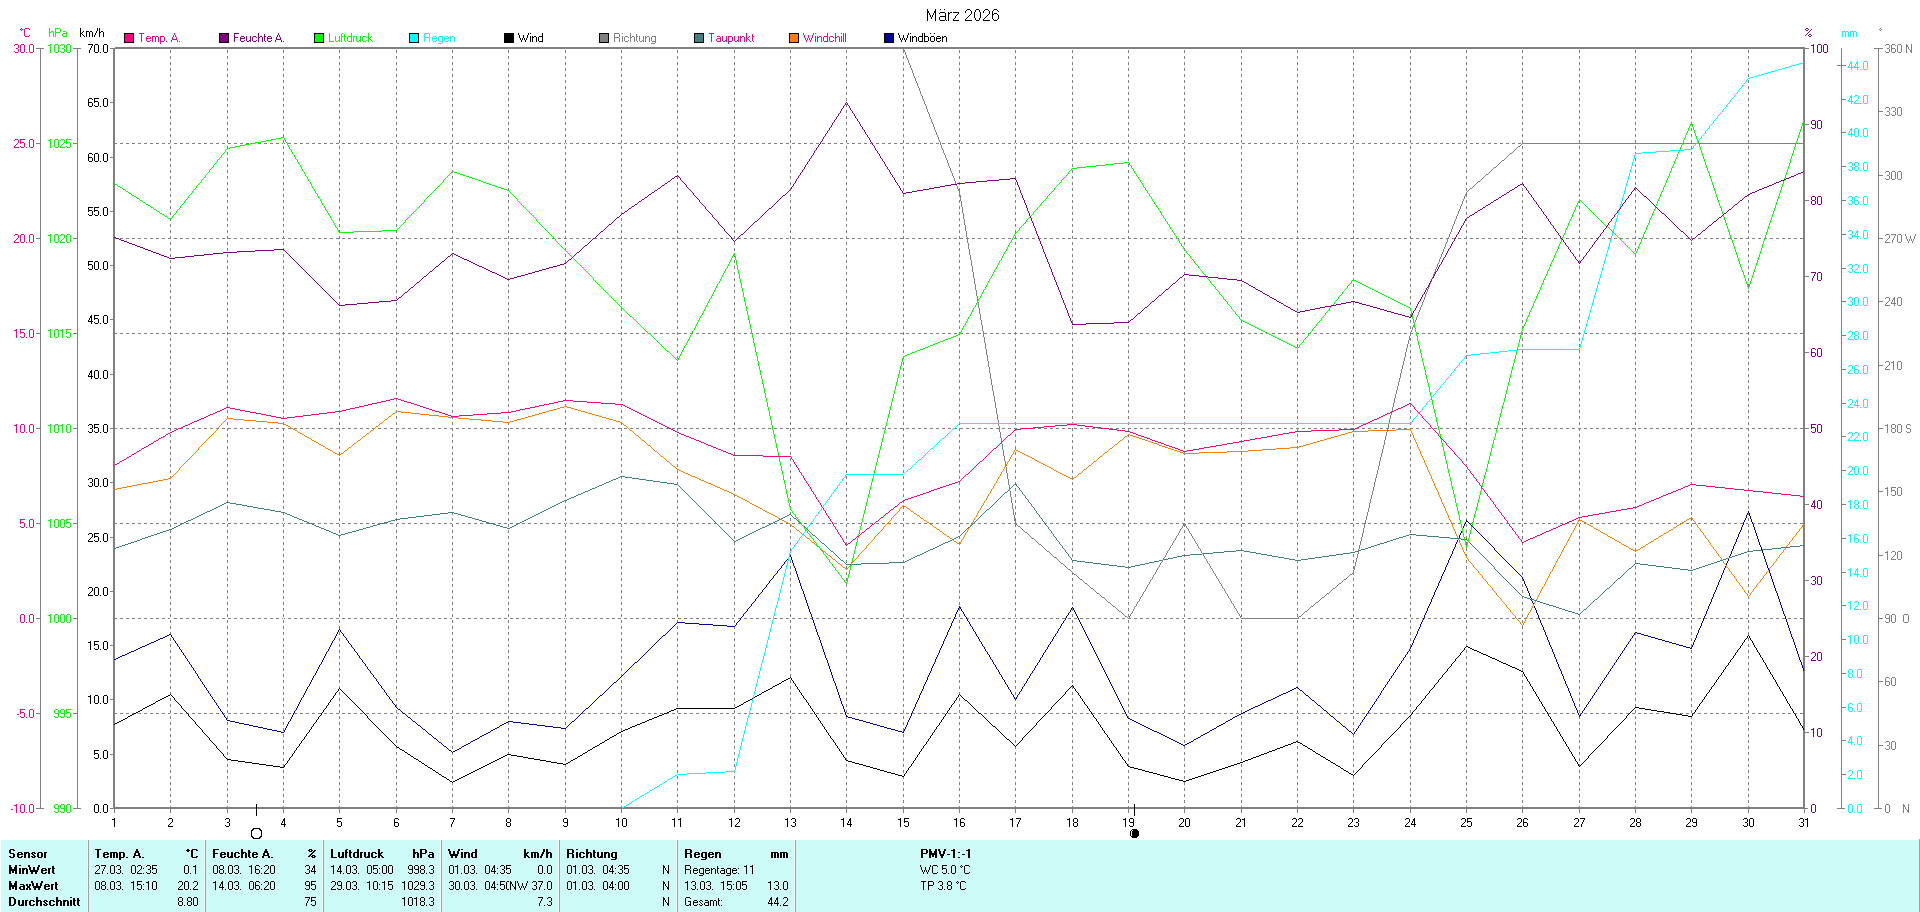Click the März 2026 chart title
This screenshot has height=912, width=1920.
point(962,15)
